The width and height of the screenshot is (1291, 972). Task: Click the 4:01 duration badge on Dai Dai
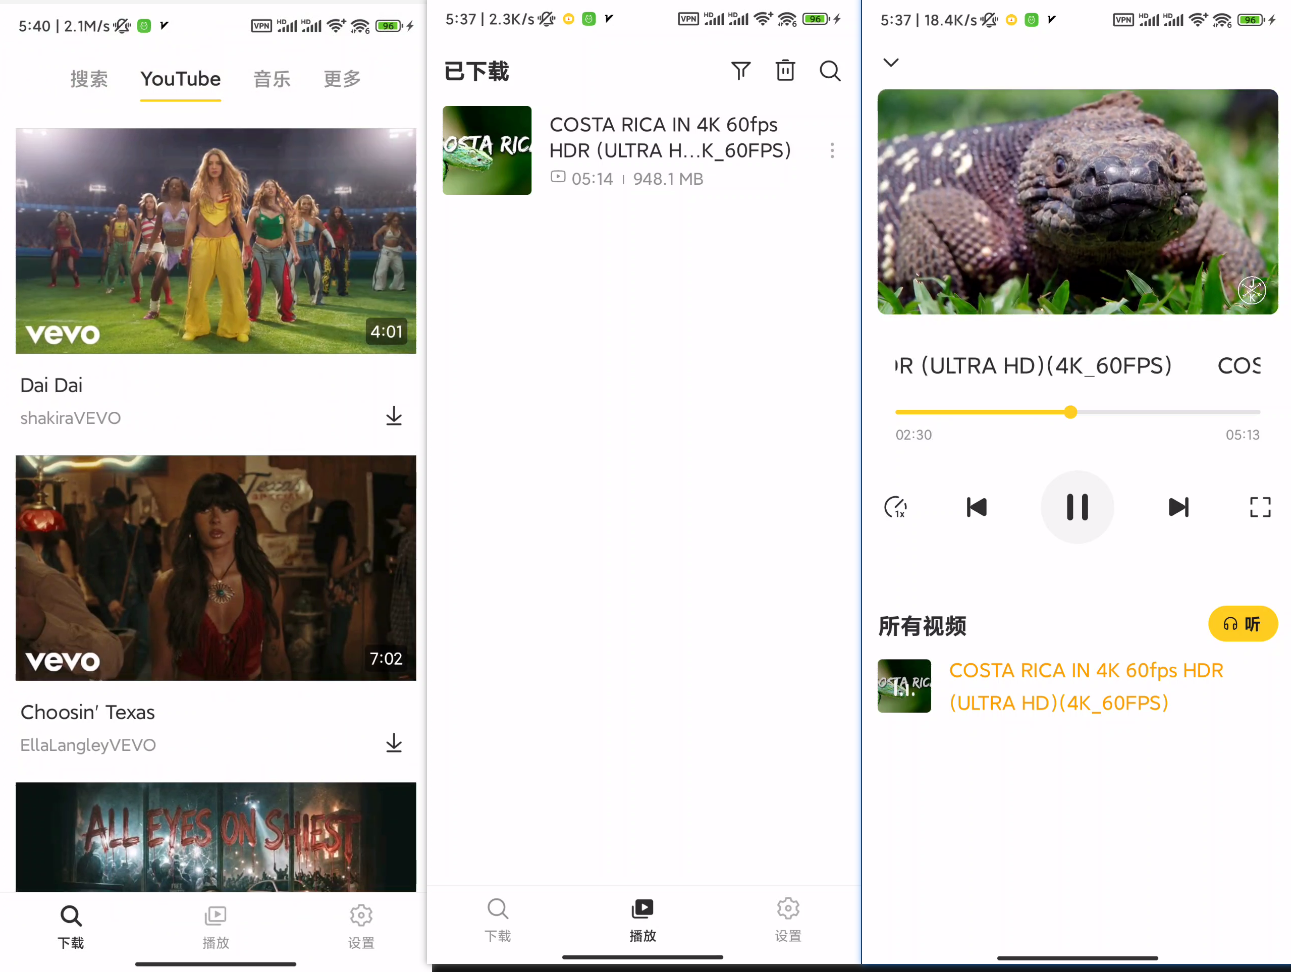pos(387,332)
